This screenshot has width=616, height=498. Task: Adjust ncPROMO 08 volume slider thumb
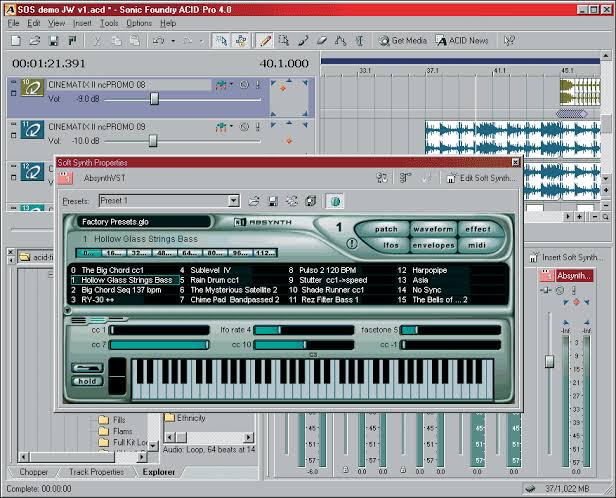pos(154,99)
